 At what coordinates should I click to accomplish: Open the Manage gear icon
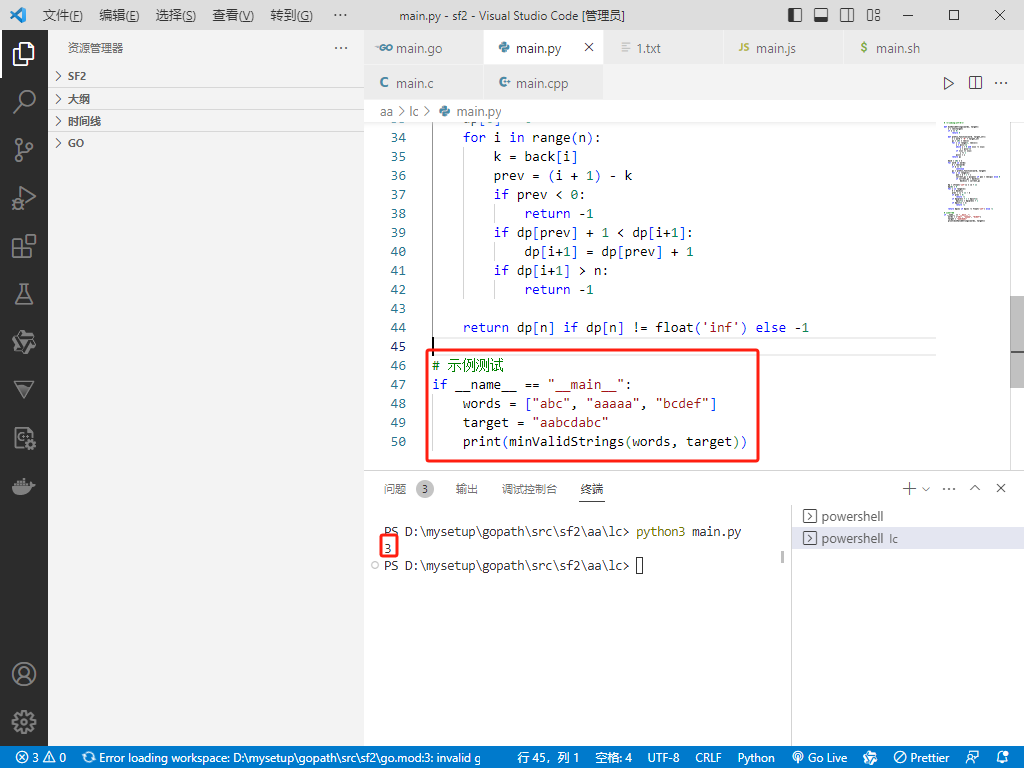coord(24,722)
